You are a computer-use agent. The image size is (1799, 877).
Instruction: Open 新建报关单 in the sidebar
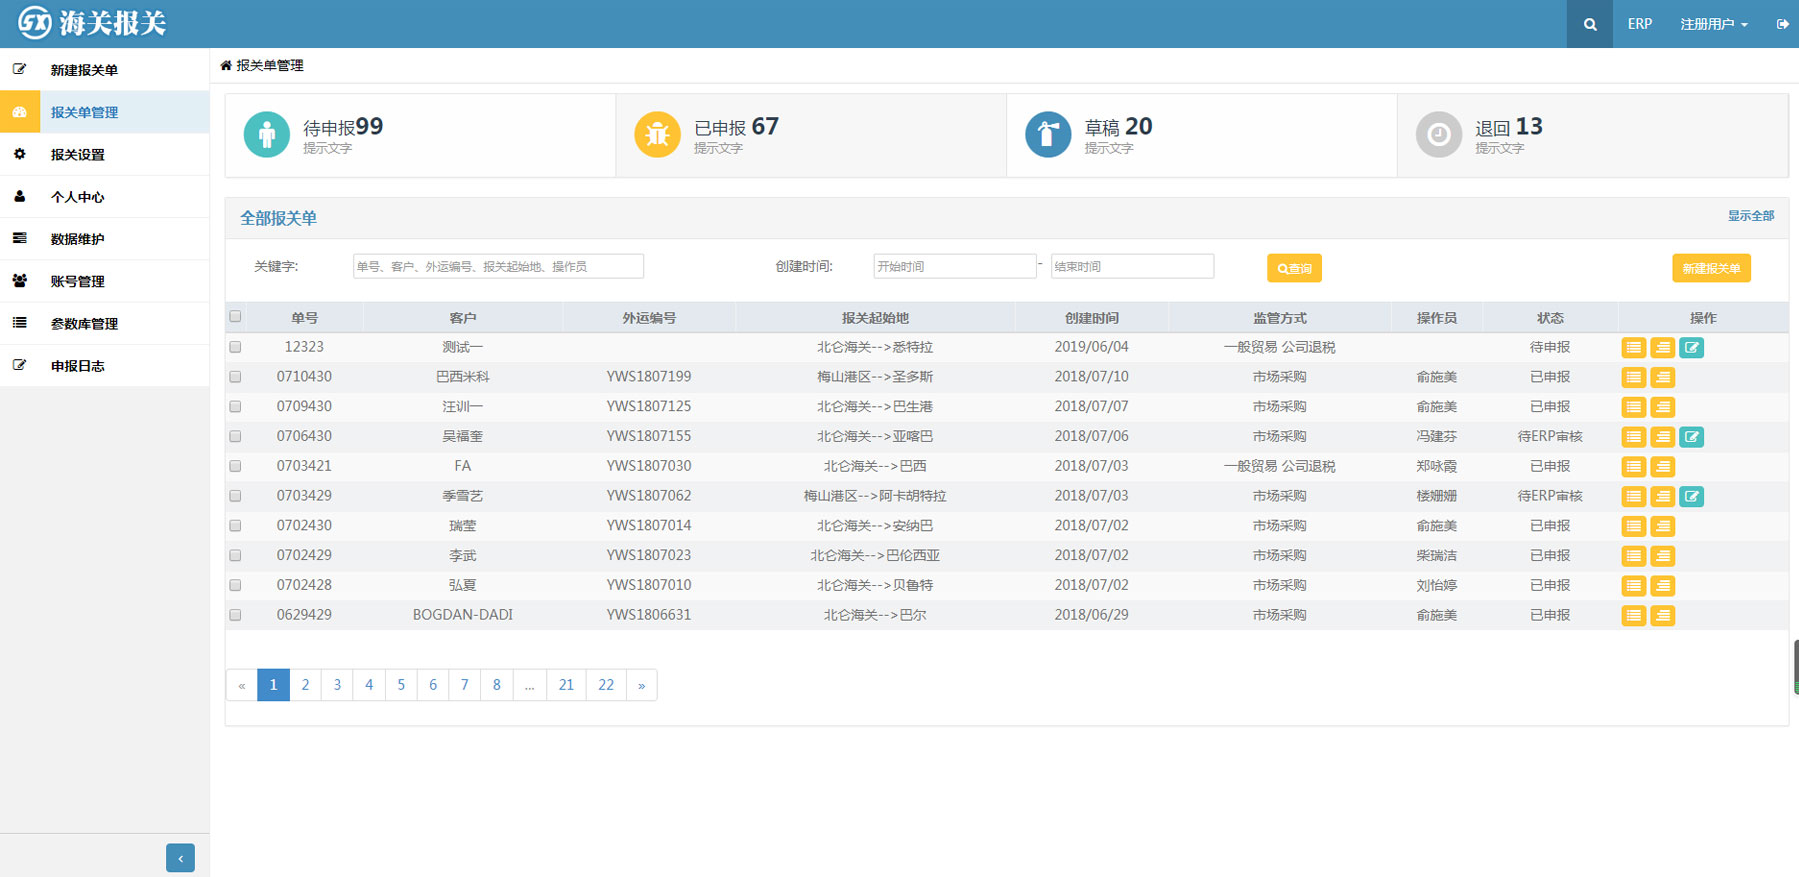104,70
